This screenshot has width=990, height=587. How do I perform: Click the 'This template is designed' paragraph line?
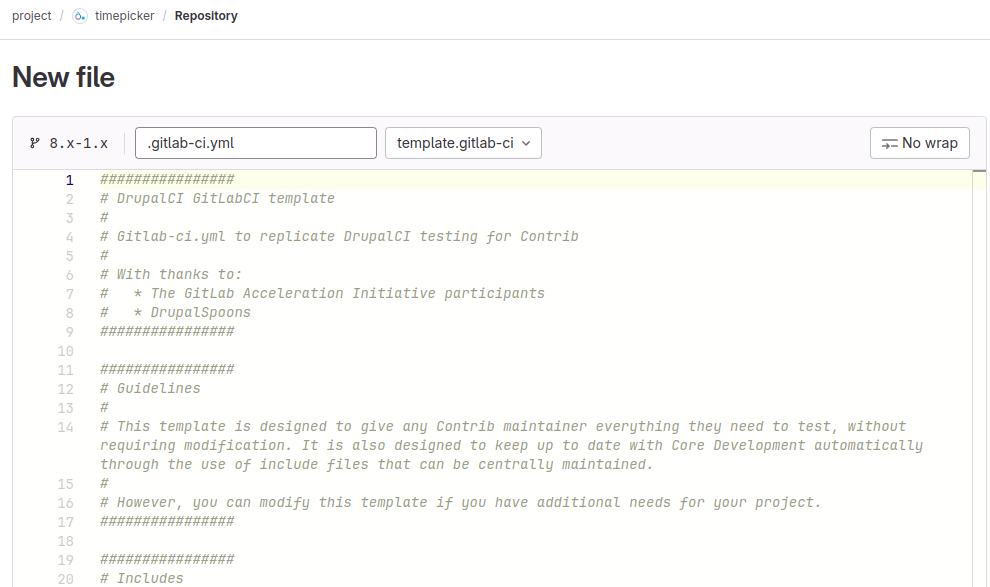(511, 446)
